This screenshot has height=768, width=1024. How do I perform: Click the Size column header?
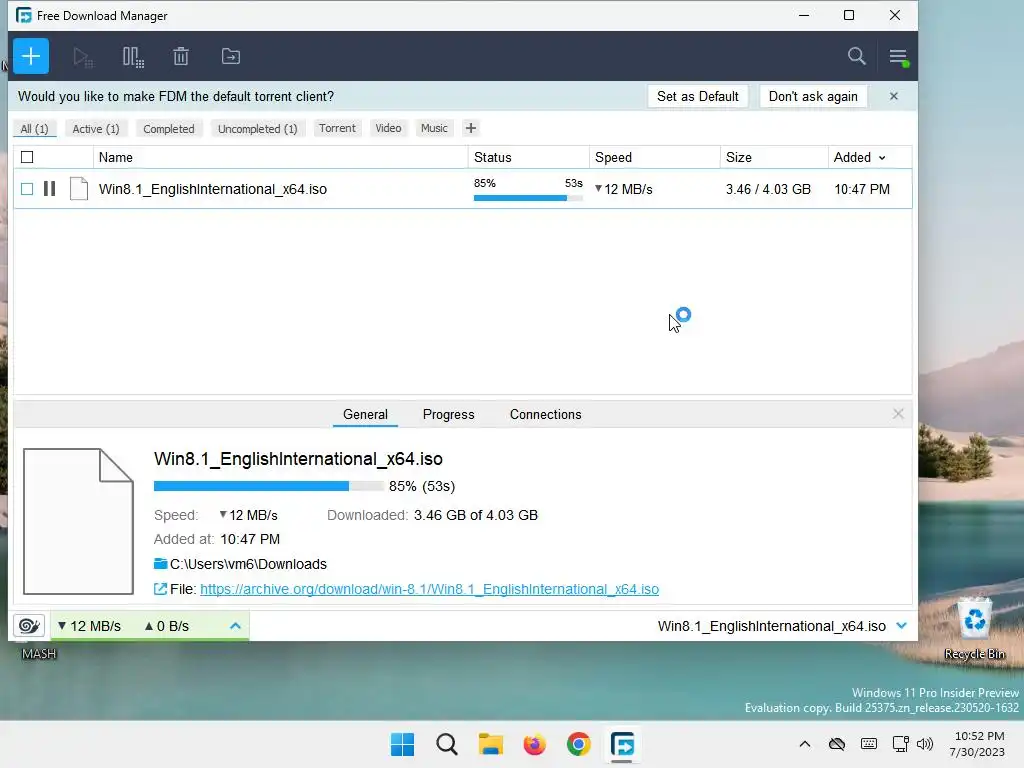774,157
